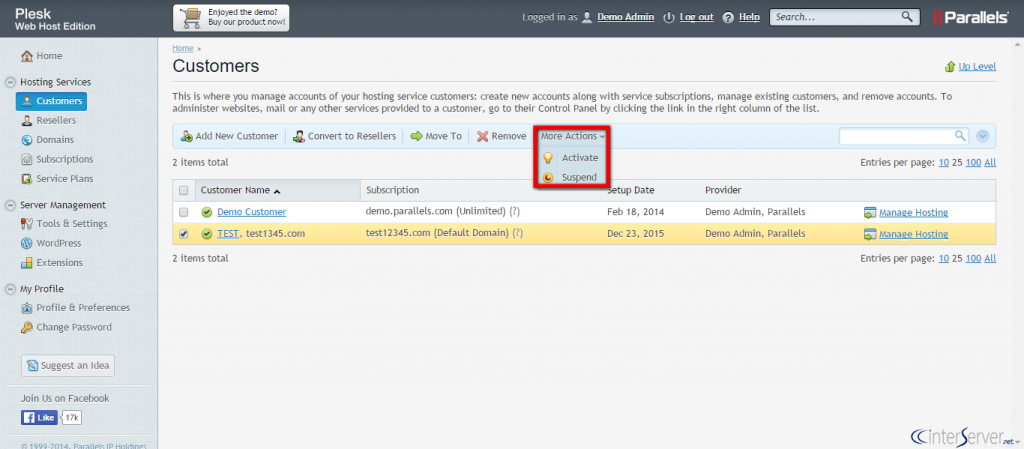The width and height of the screenshot is (1024, 449).
Task: Click the magnifier in header search box
Action: 907,17
